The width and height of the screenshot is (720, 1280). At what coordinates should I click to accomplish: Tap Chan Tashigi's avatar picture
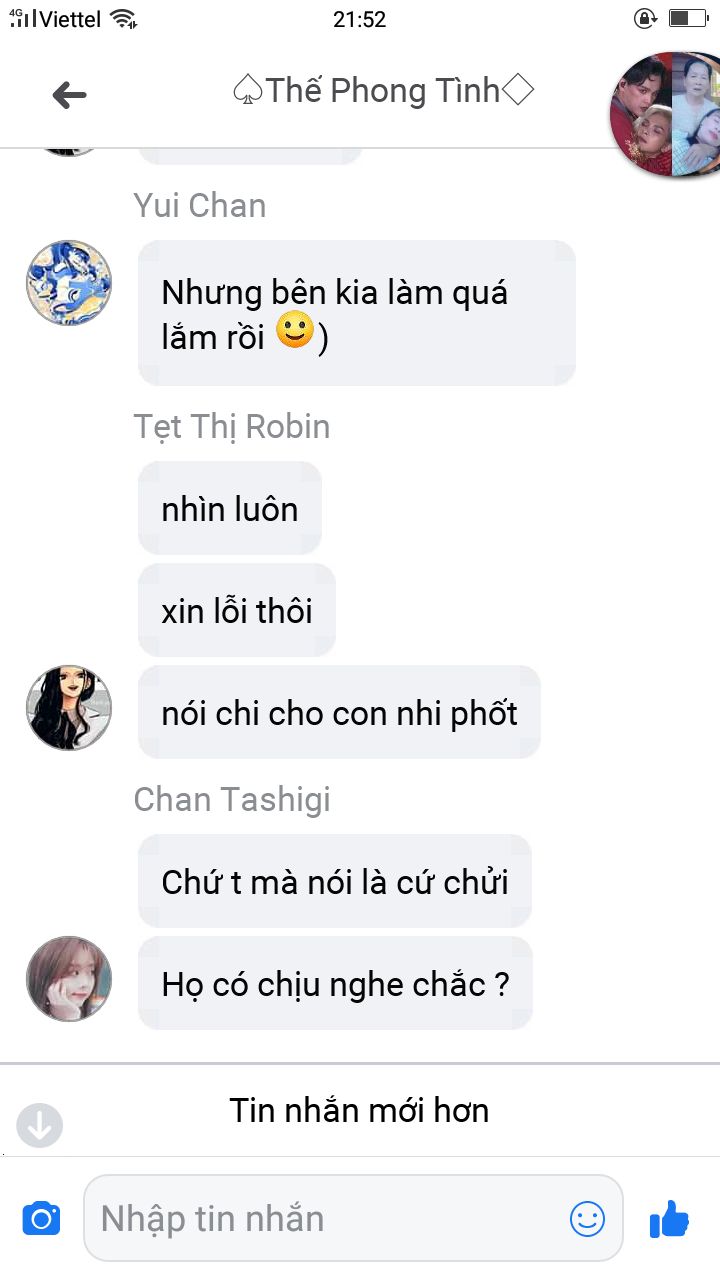pyautogui.click(x=69, y=979)
